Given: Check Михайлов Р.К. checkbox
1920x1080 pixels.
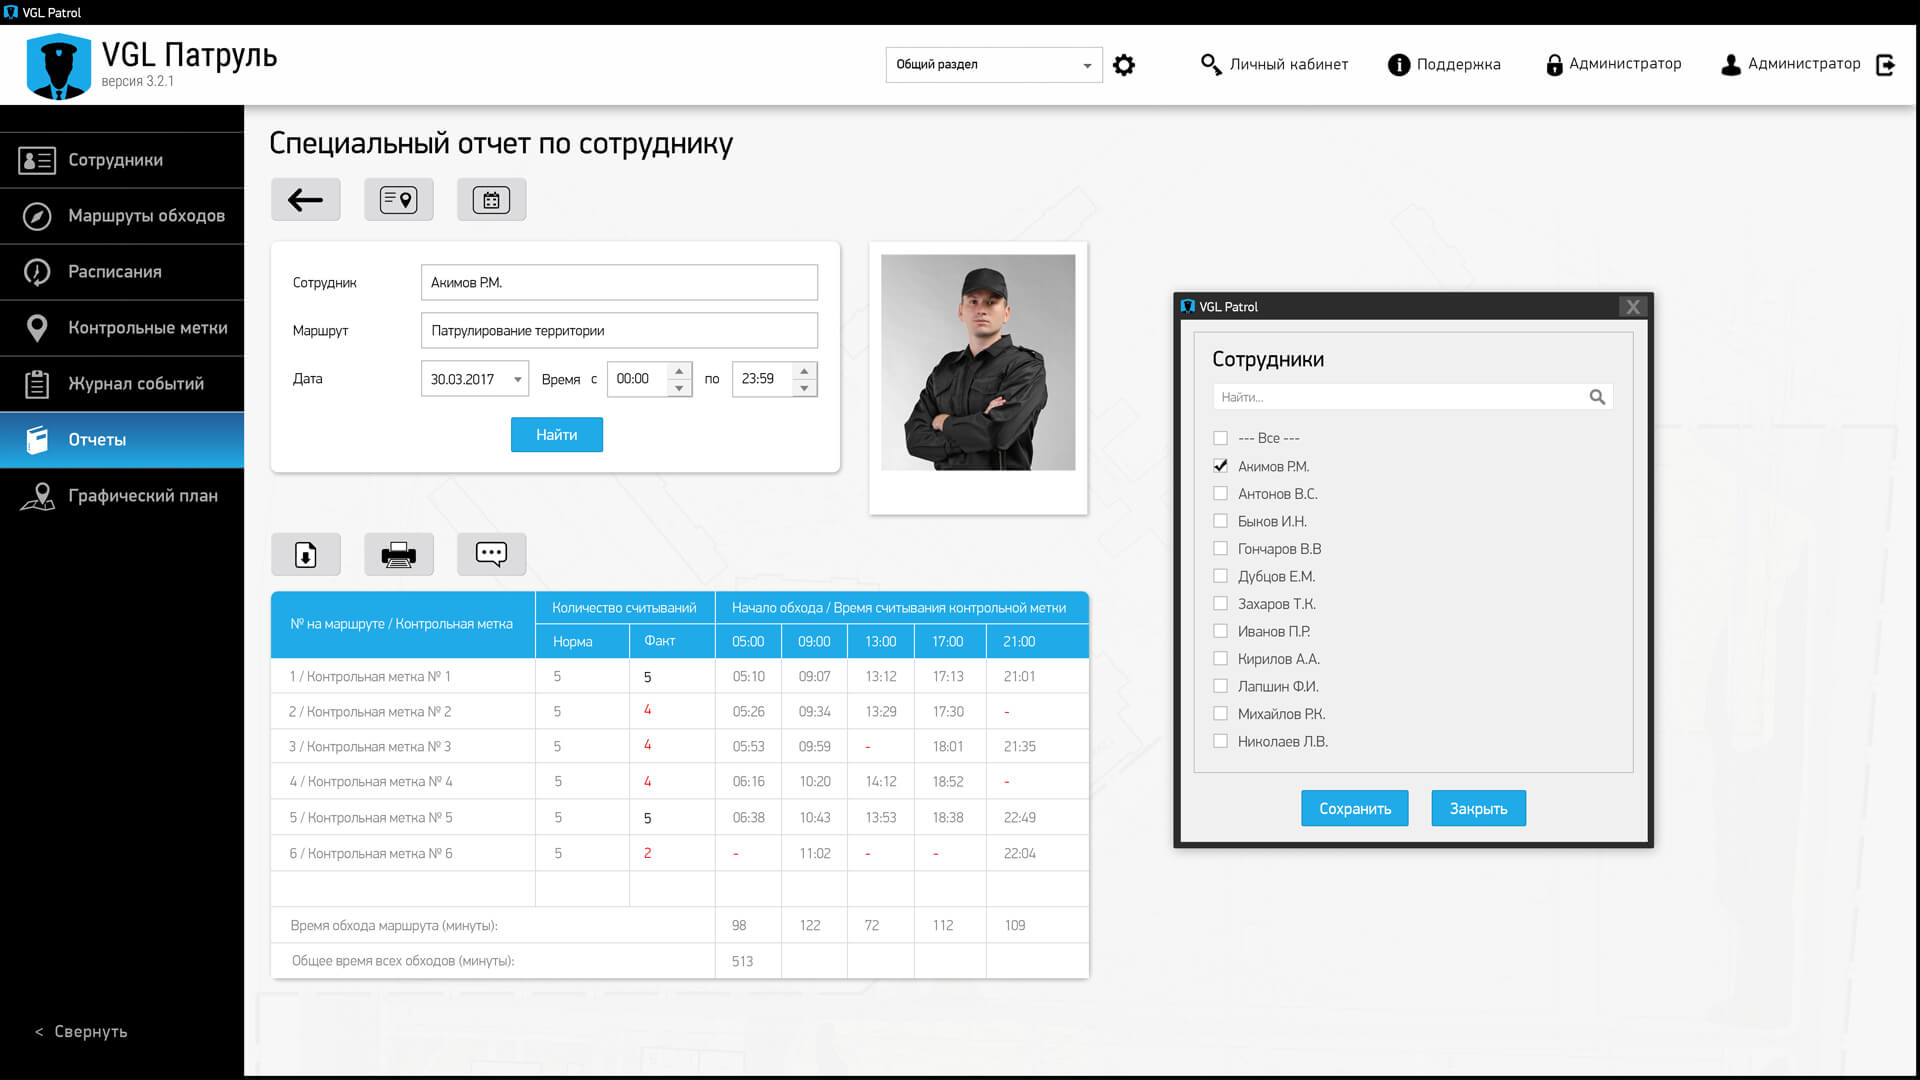Looking at the screenshot, I should click(1220, 713).
